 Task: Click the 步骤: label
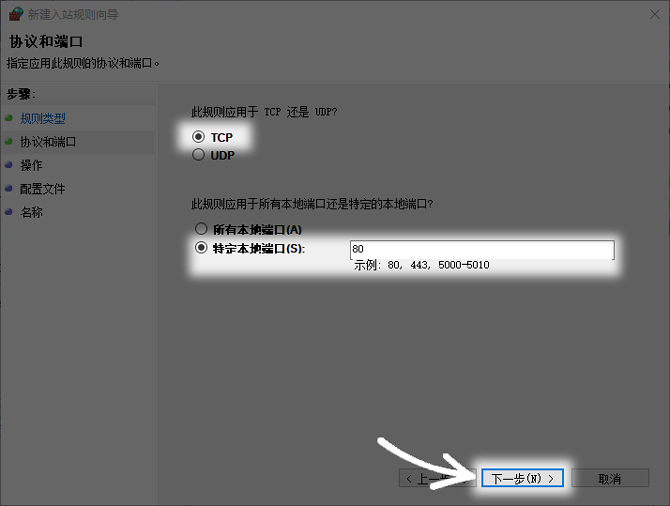(21, 94)
